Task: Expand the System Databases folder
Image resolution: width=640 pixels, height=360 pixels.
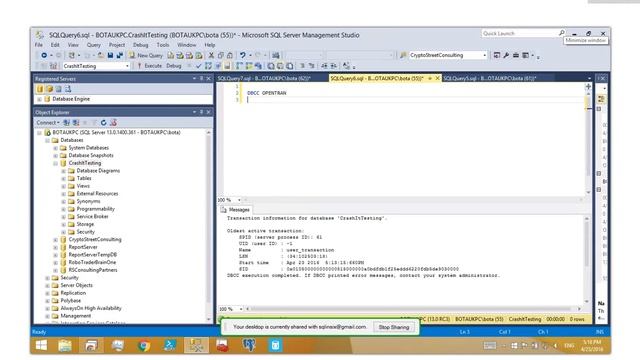Action: [56, 148]
